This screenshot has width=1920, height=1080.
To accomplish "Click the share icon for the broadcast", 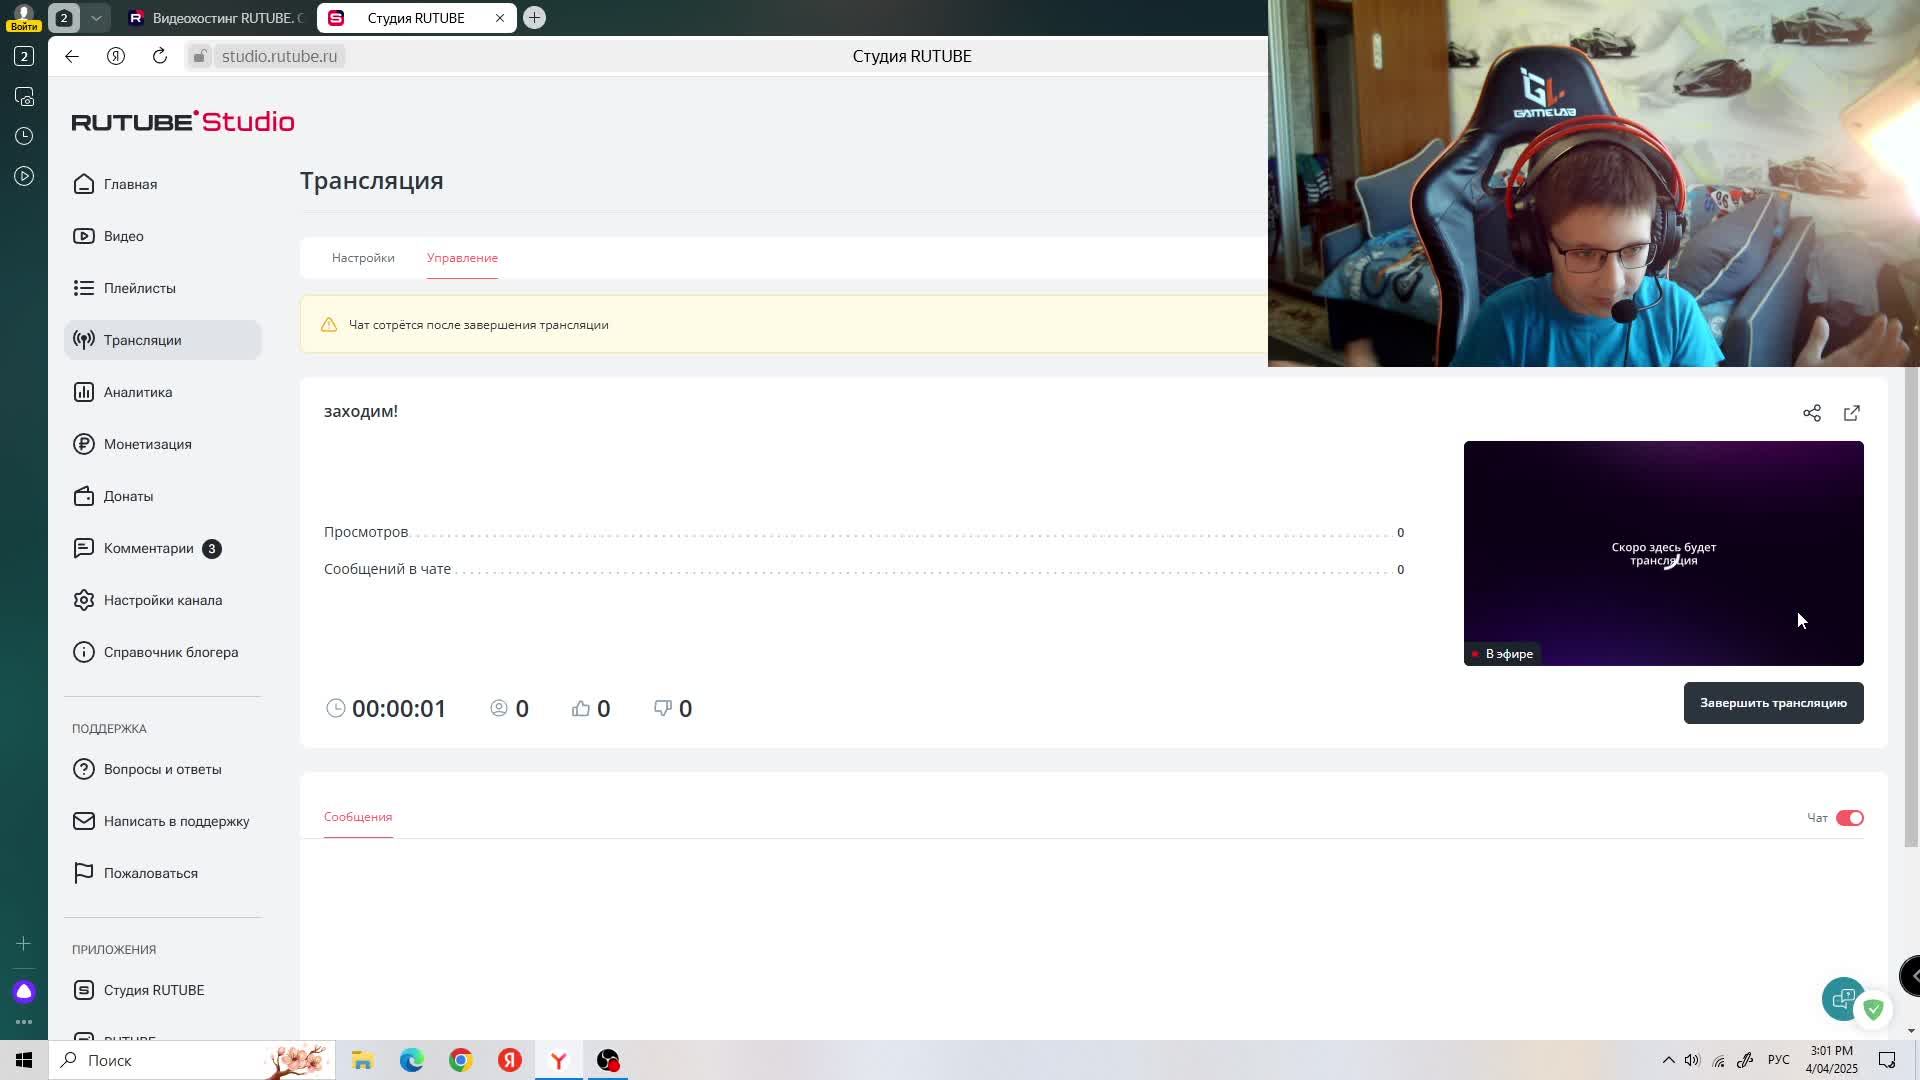I will [x=1811, y=413].
